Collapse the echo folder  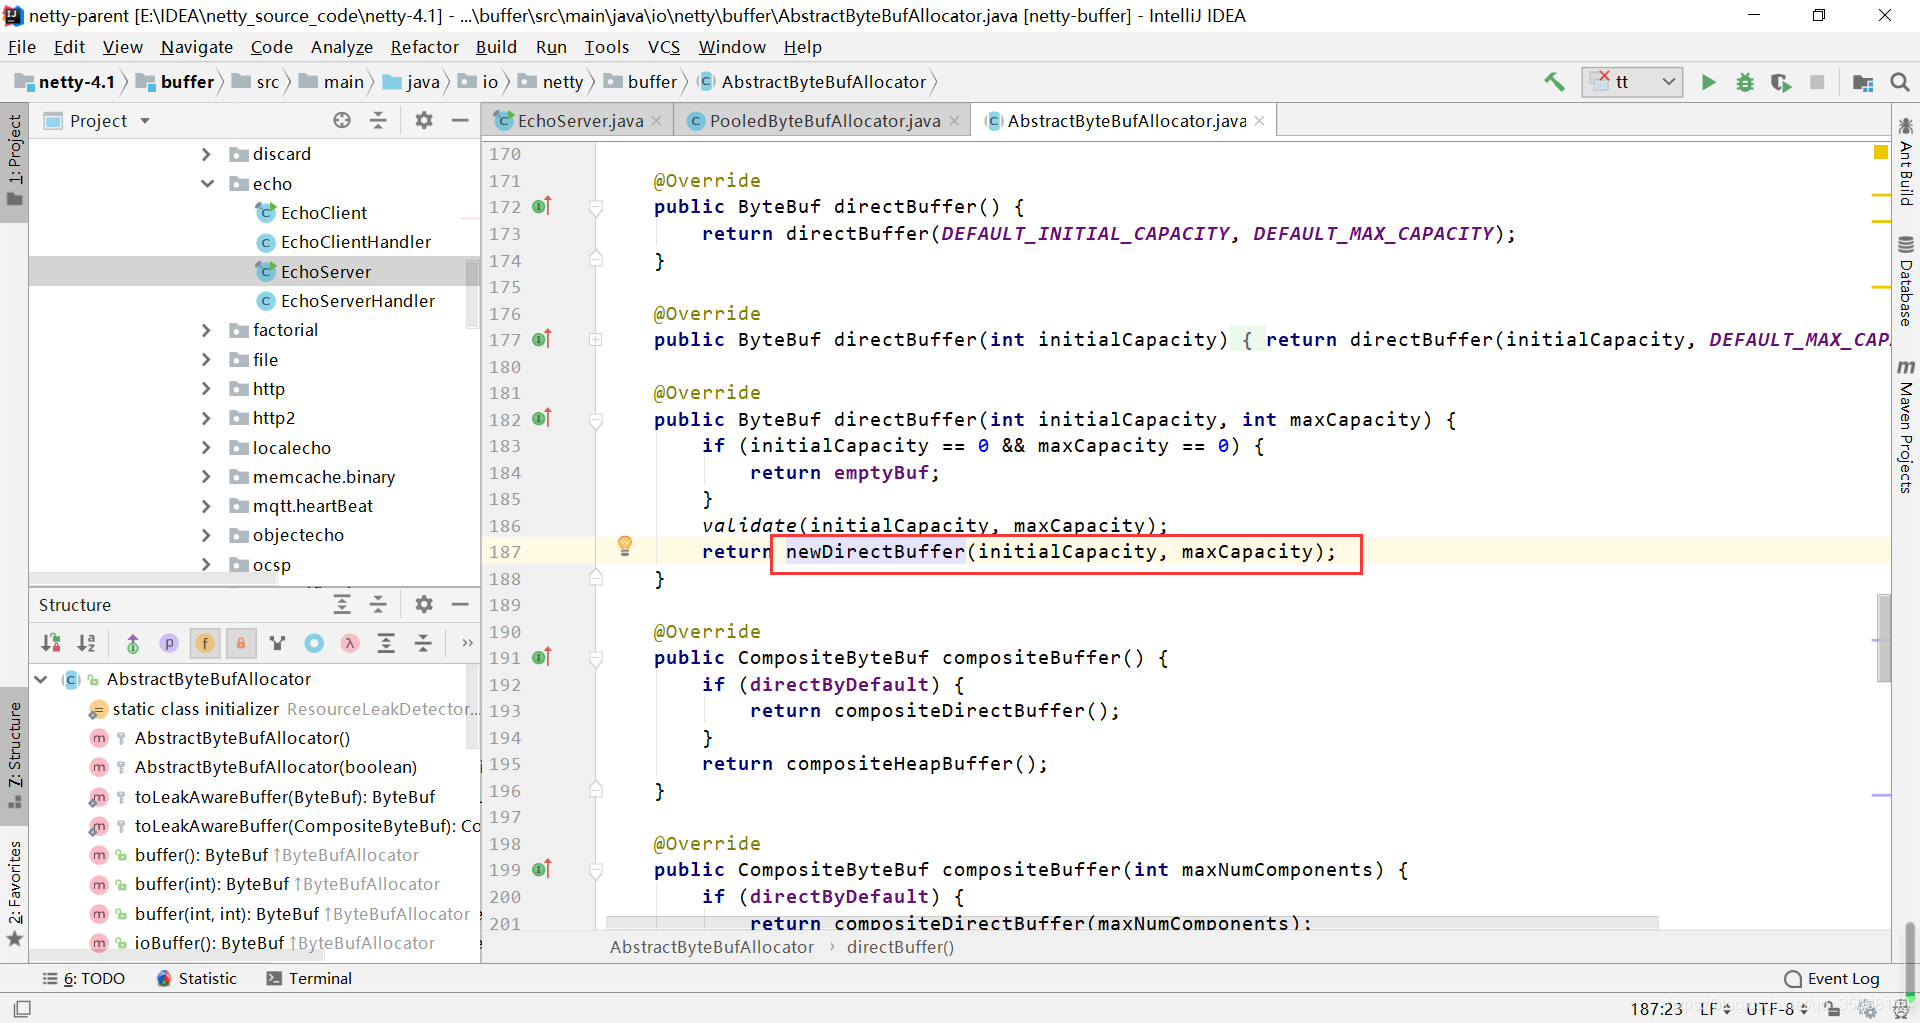206,184
